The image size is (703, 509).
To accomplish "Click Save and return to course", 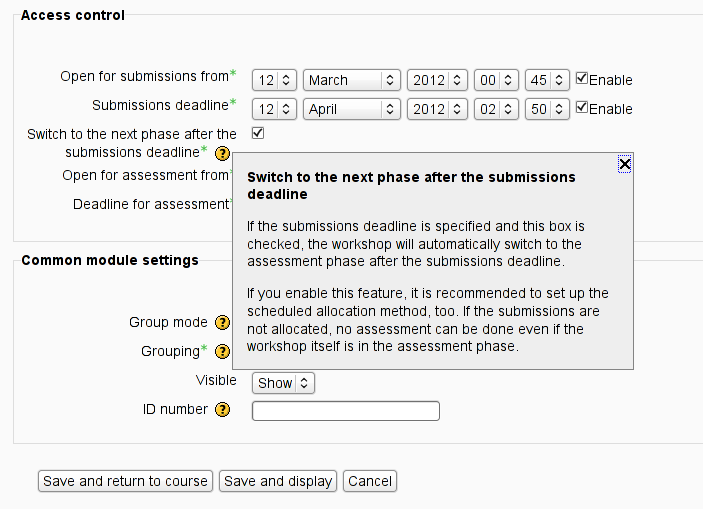I will coord(125,481).
